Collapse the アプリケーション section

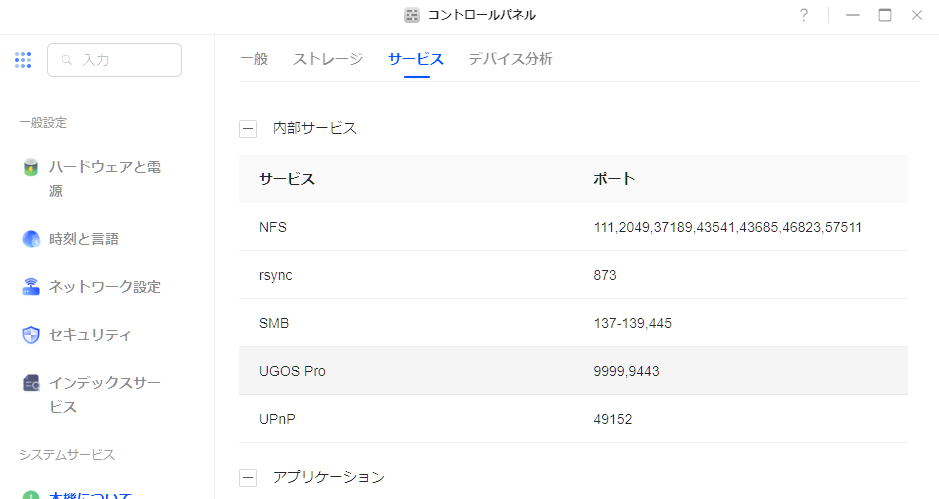coord(248,478)
